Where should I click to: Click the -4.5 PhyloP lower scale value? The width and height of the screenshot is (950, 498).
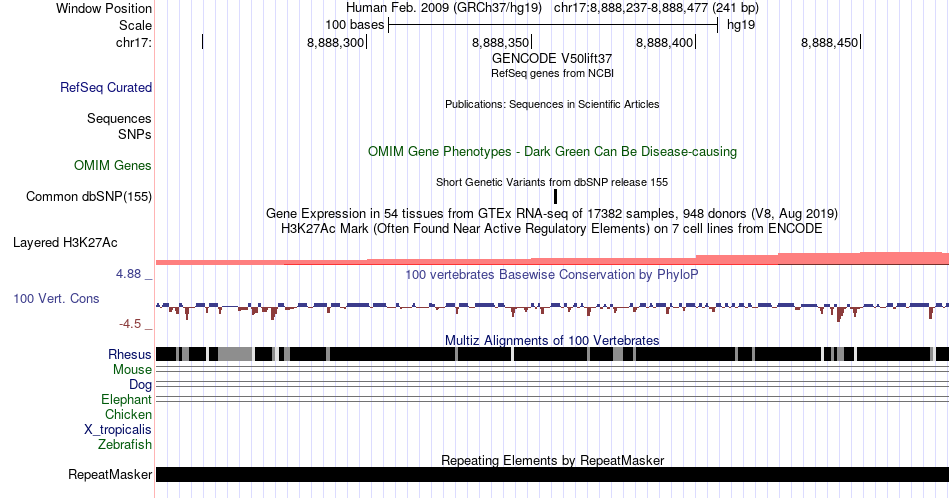coord(130,324)
